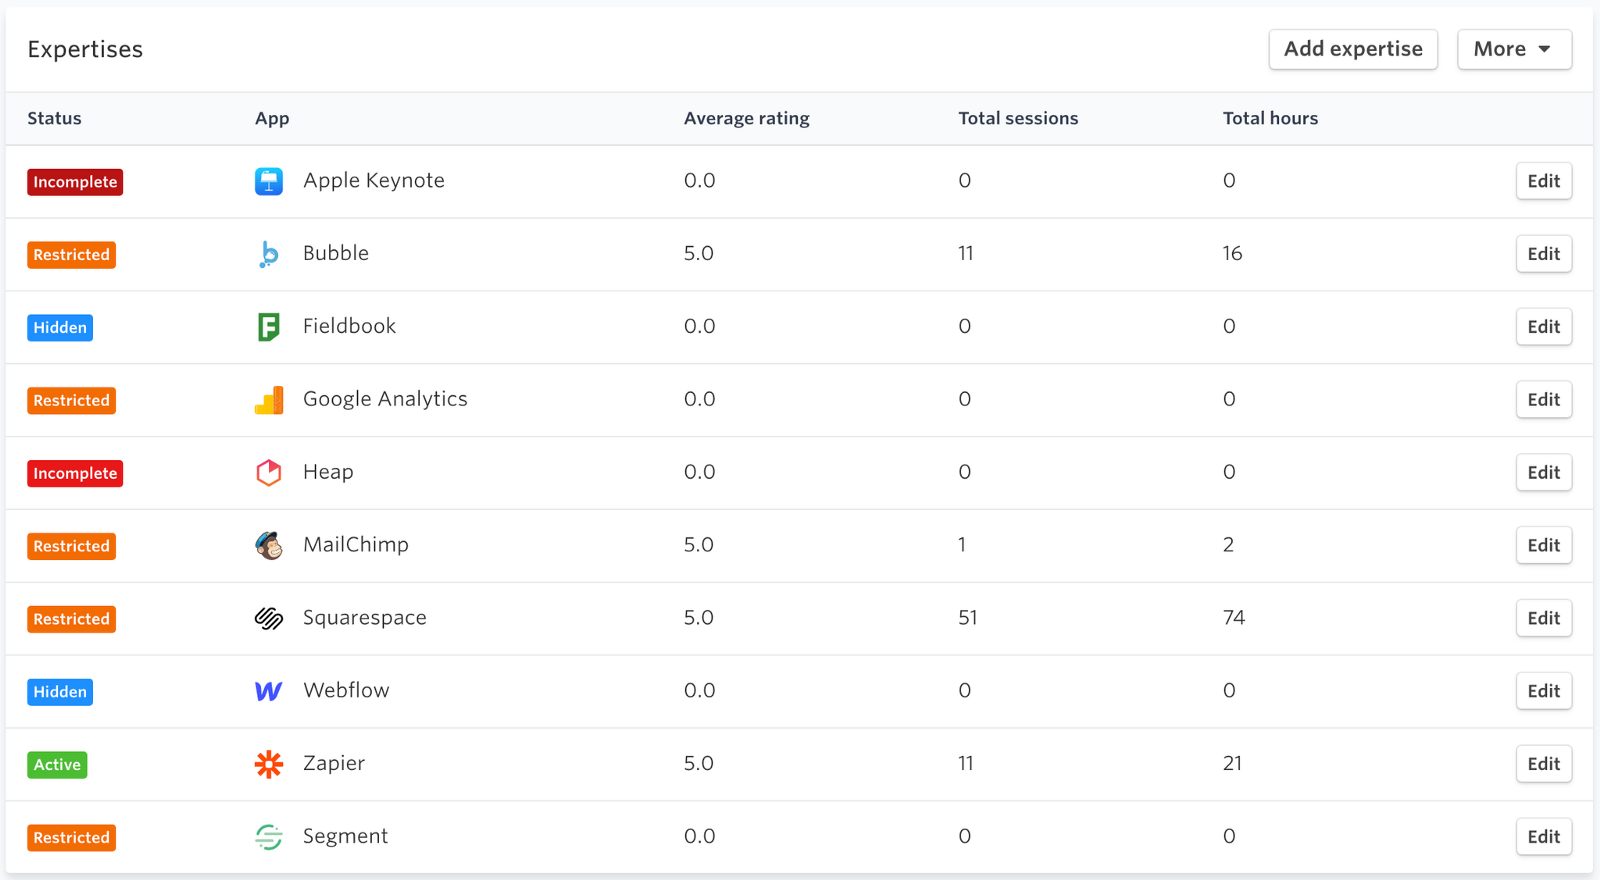This screenshot has height=880, width=1600.
Task: Click the Heap app icon
Action: (269, 472)
